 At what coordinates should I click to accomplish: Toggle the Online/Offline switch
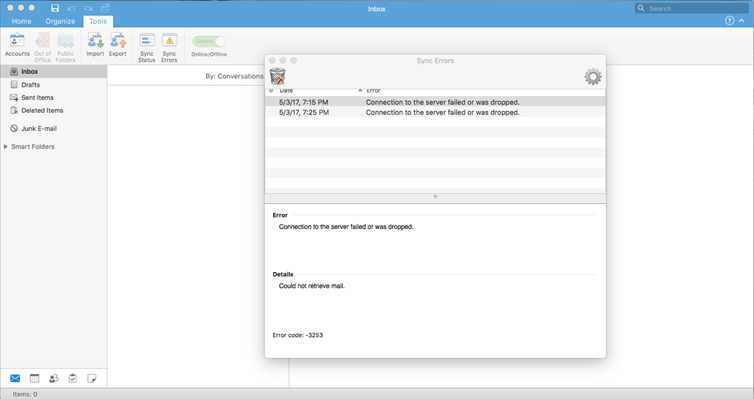[x=209, y=41]
